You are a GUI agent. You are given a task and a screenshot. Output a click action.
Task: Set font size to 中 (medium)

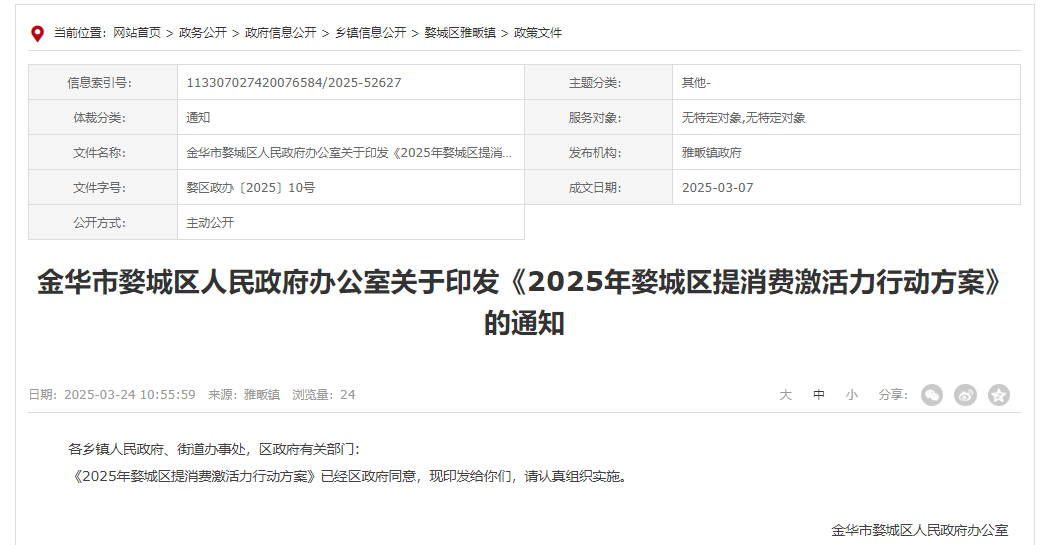(x=819, y=395)
